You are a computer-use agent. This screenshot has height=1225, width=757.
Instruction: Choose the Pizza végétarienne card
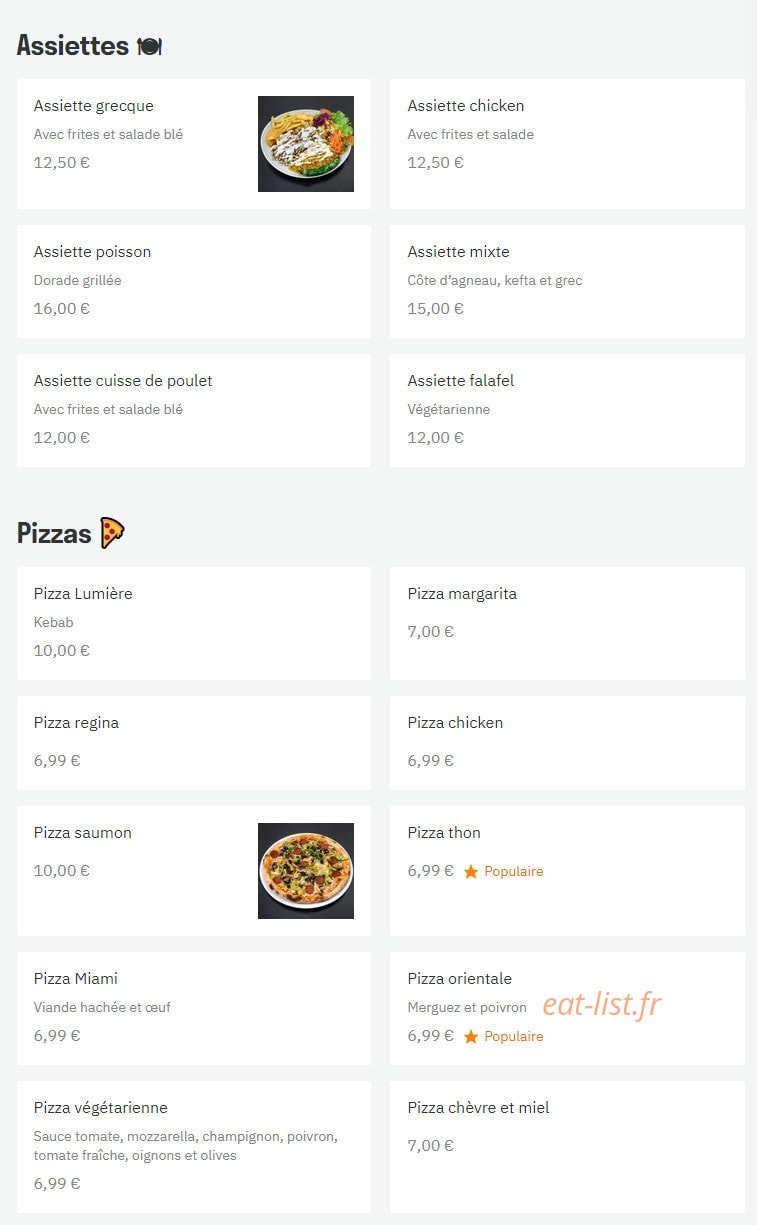click(x=194, y=1147)
